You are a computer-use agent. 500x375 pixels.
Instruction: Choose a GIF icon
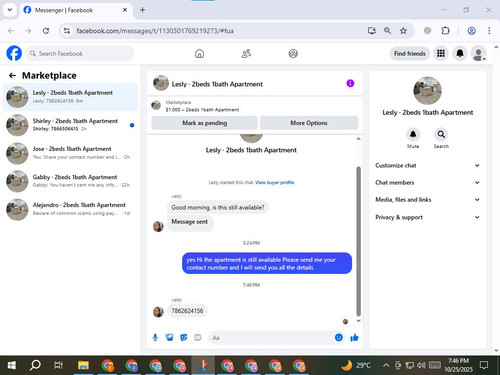pyautogui.click(x=198, y=338)
